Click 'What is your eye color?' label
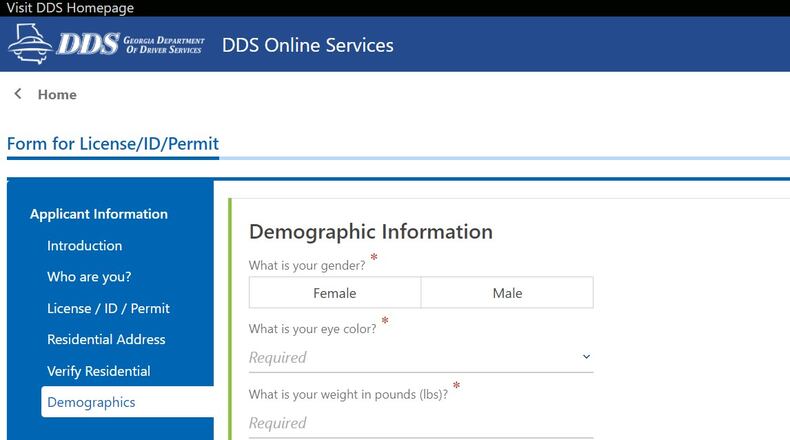This screenshot has height=440, width=790. coord(312,329)
